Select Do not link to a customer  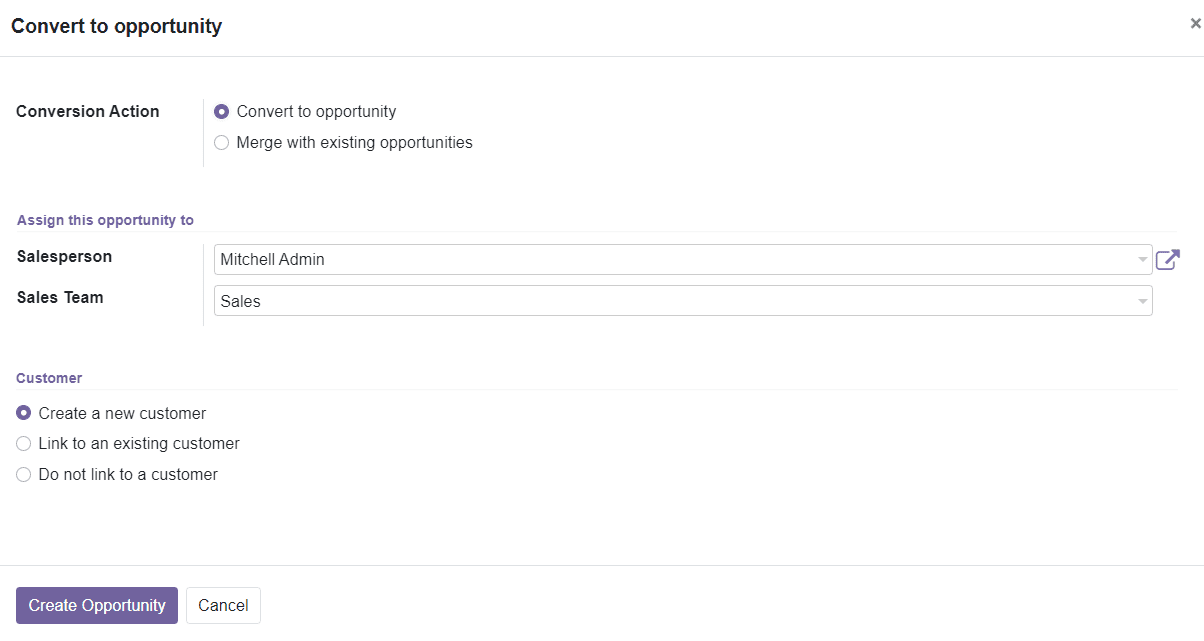click(x=23, y=474)
